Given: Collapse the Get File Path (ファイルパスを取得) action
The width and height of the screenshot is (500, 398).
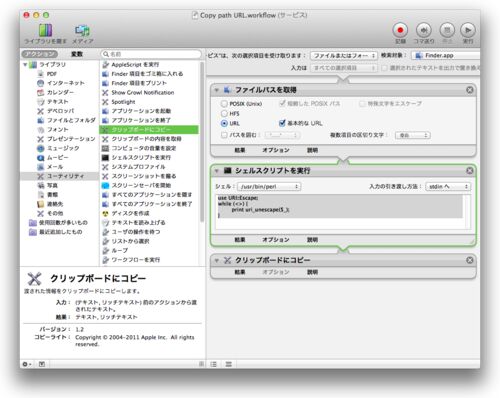Looking at the screenshot, I should pyautogui.click(x=217, y=90).
